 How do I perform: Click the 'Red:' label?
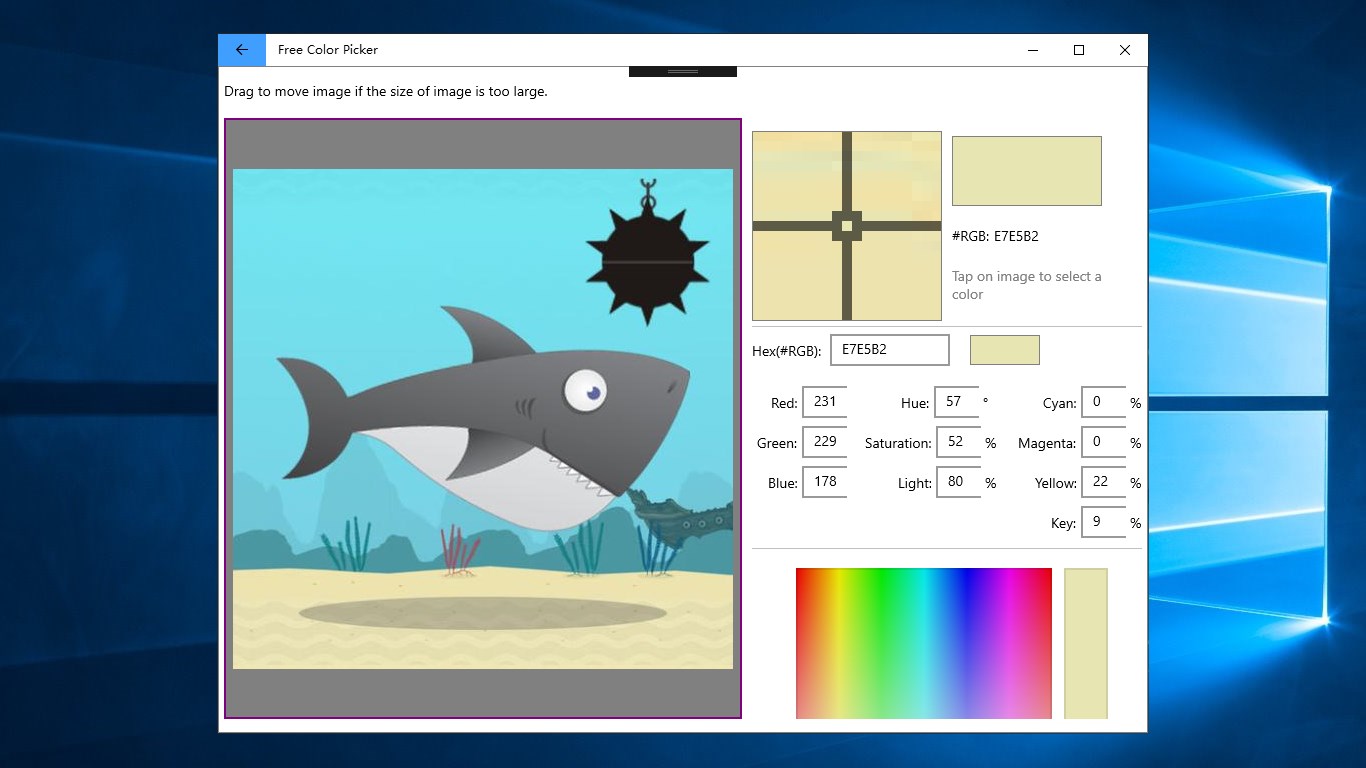point(784,404)
